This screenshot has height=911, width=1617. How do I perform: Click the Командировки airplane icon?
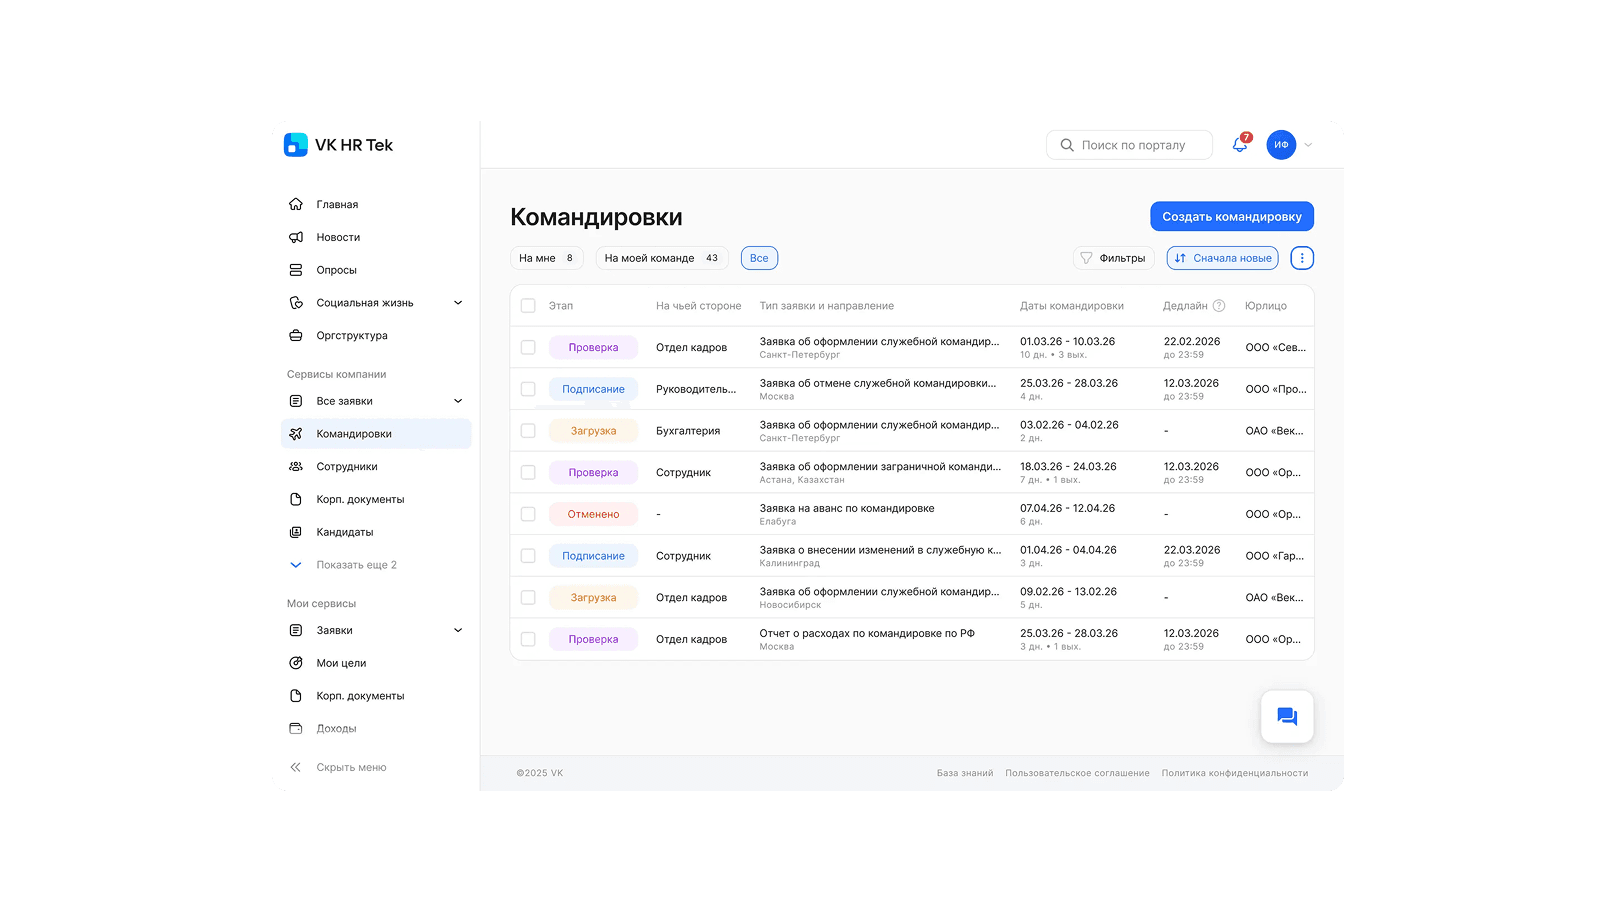point(296,434)
